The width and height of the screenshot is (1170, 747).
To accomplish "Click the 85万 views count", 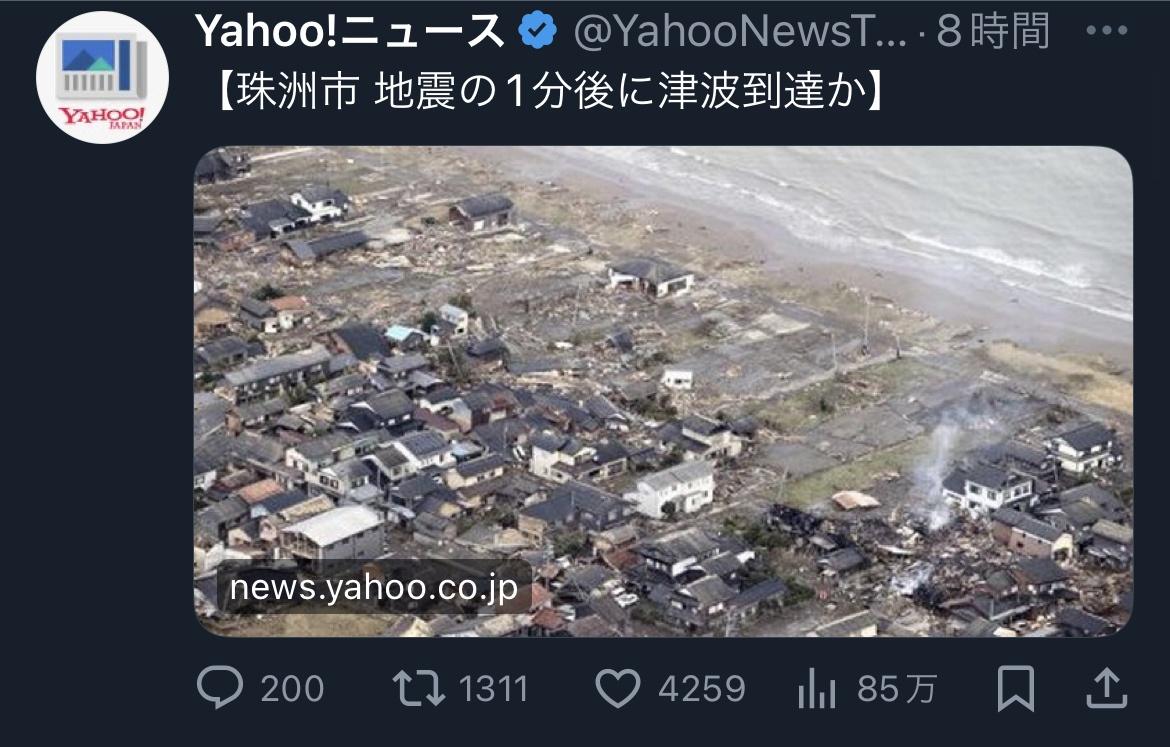I will point(896,689).
